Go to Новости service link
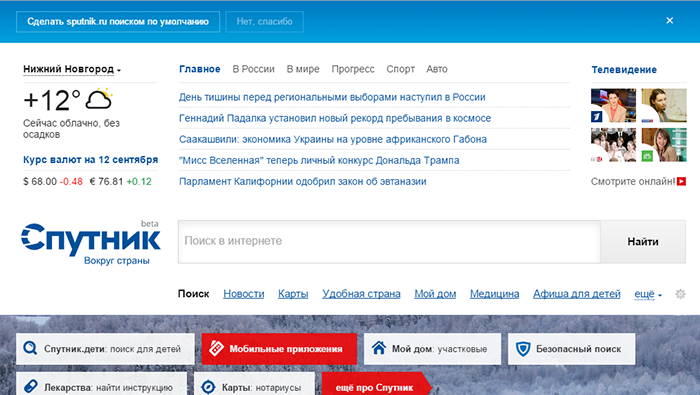This screenshot has width=700, height=395. click(244, 294)
